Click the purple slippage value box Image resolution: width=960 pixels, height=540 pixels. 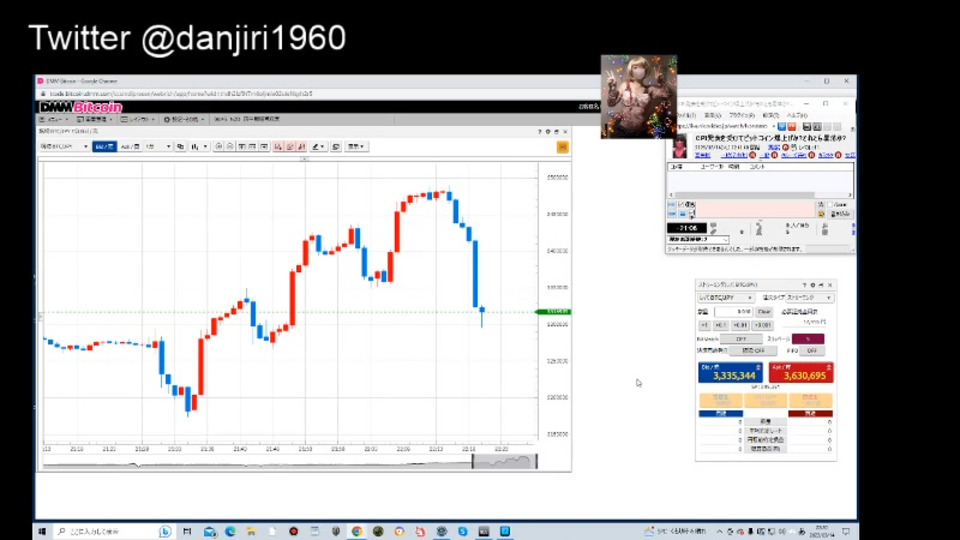coord(808,339)
